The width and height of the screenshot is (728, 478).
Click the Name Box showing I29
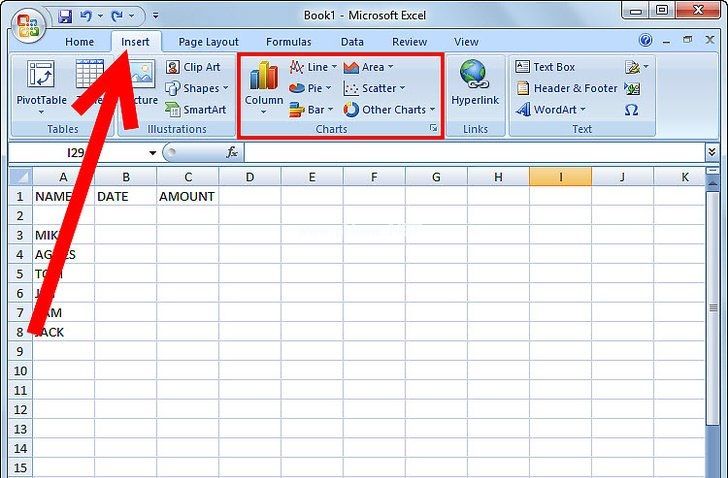[80, 152]
